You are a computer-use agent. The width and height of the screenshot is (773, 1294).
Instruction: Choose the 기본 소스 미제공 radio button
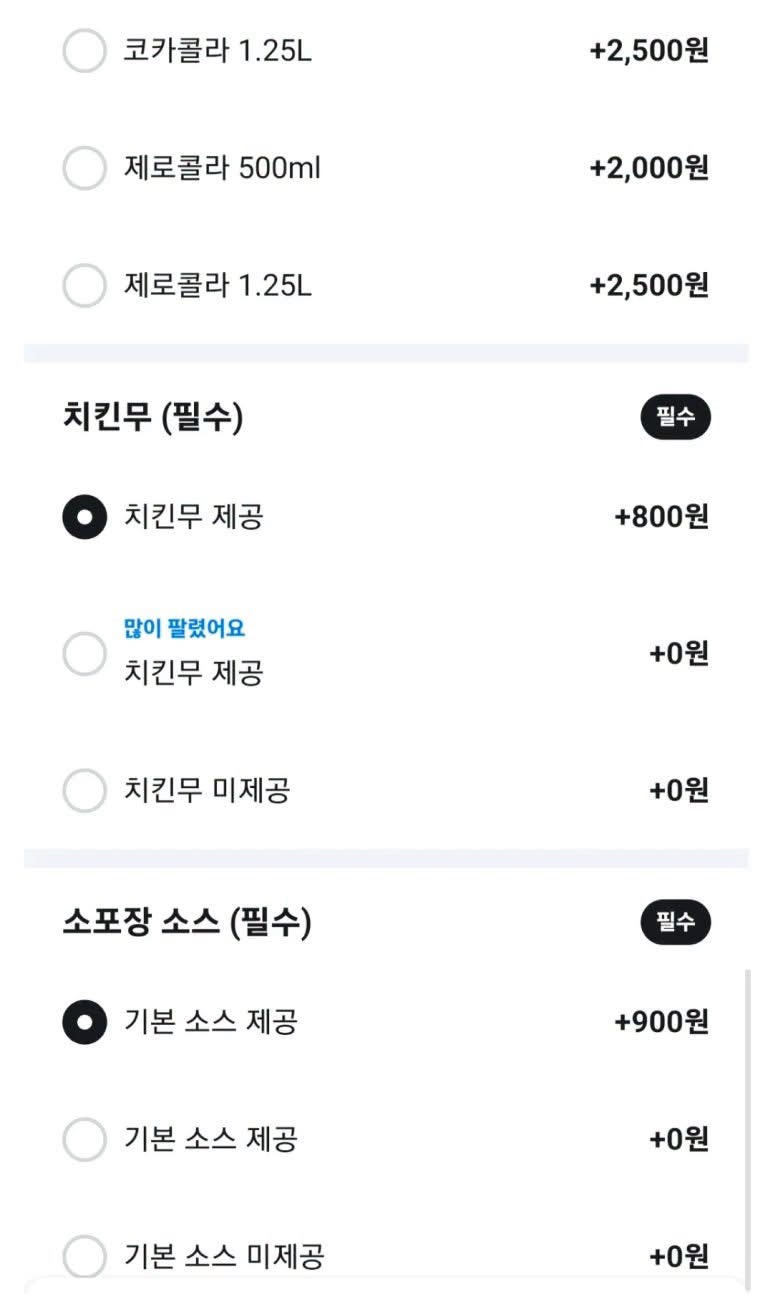(x=84, y=1256)
